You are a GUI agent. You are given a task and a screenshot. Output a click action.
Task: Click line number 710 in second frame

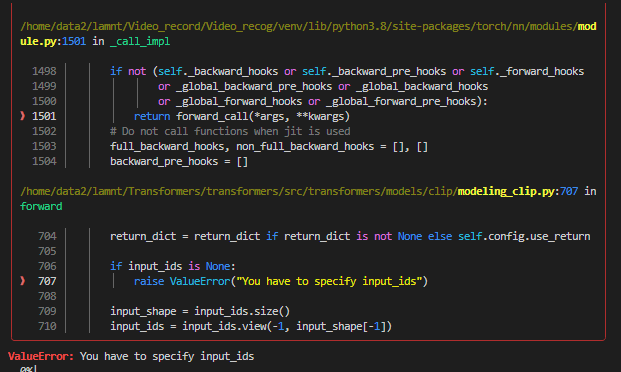47,326
